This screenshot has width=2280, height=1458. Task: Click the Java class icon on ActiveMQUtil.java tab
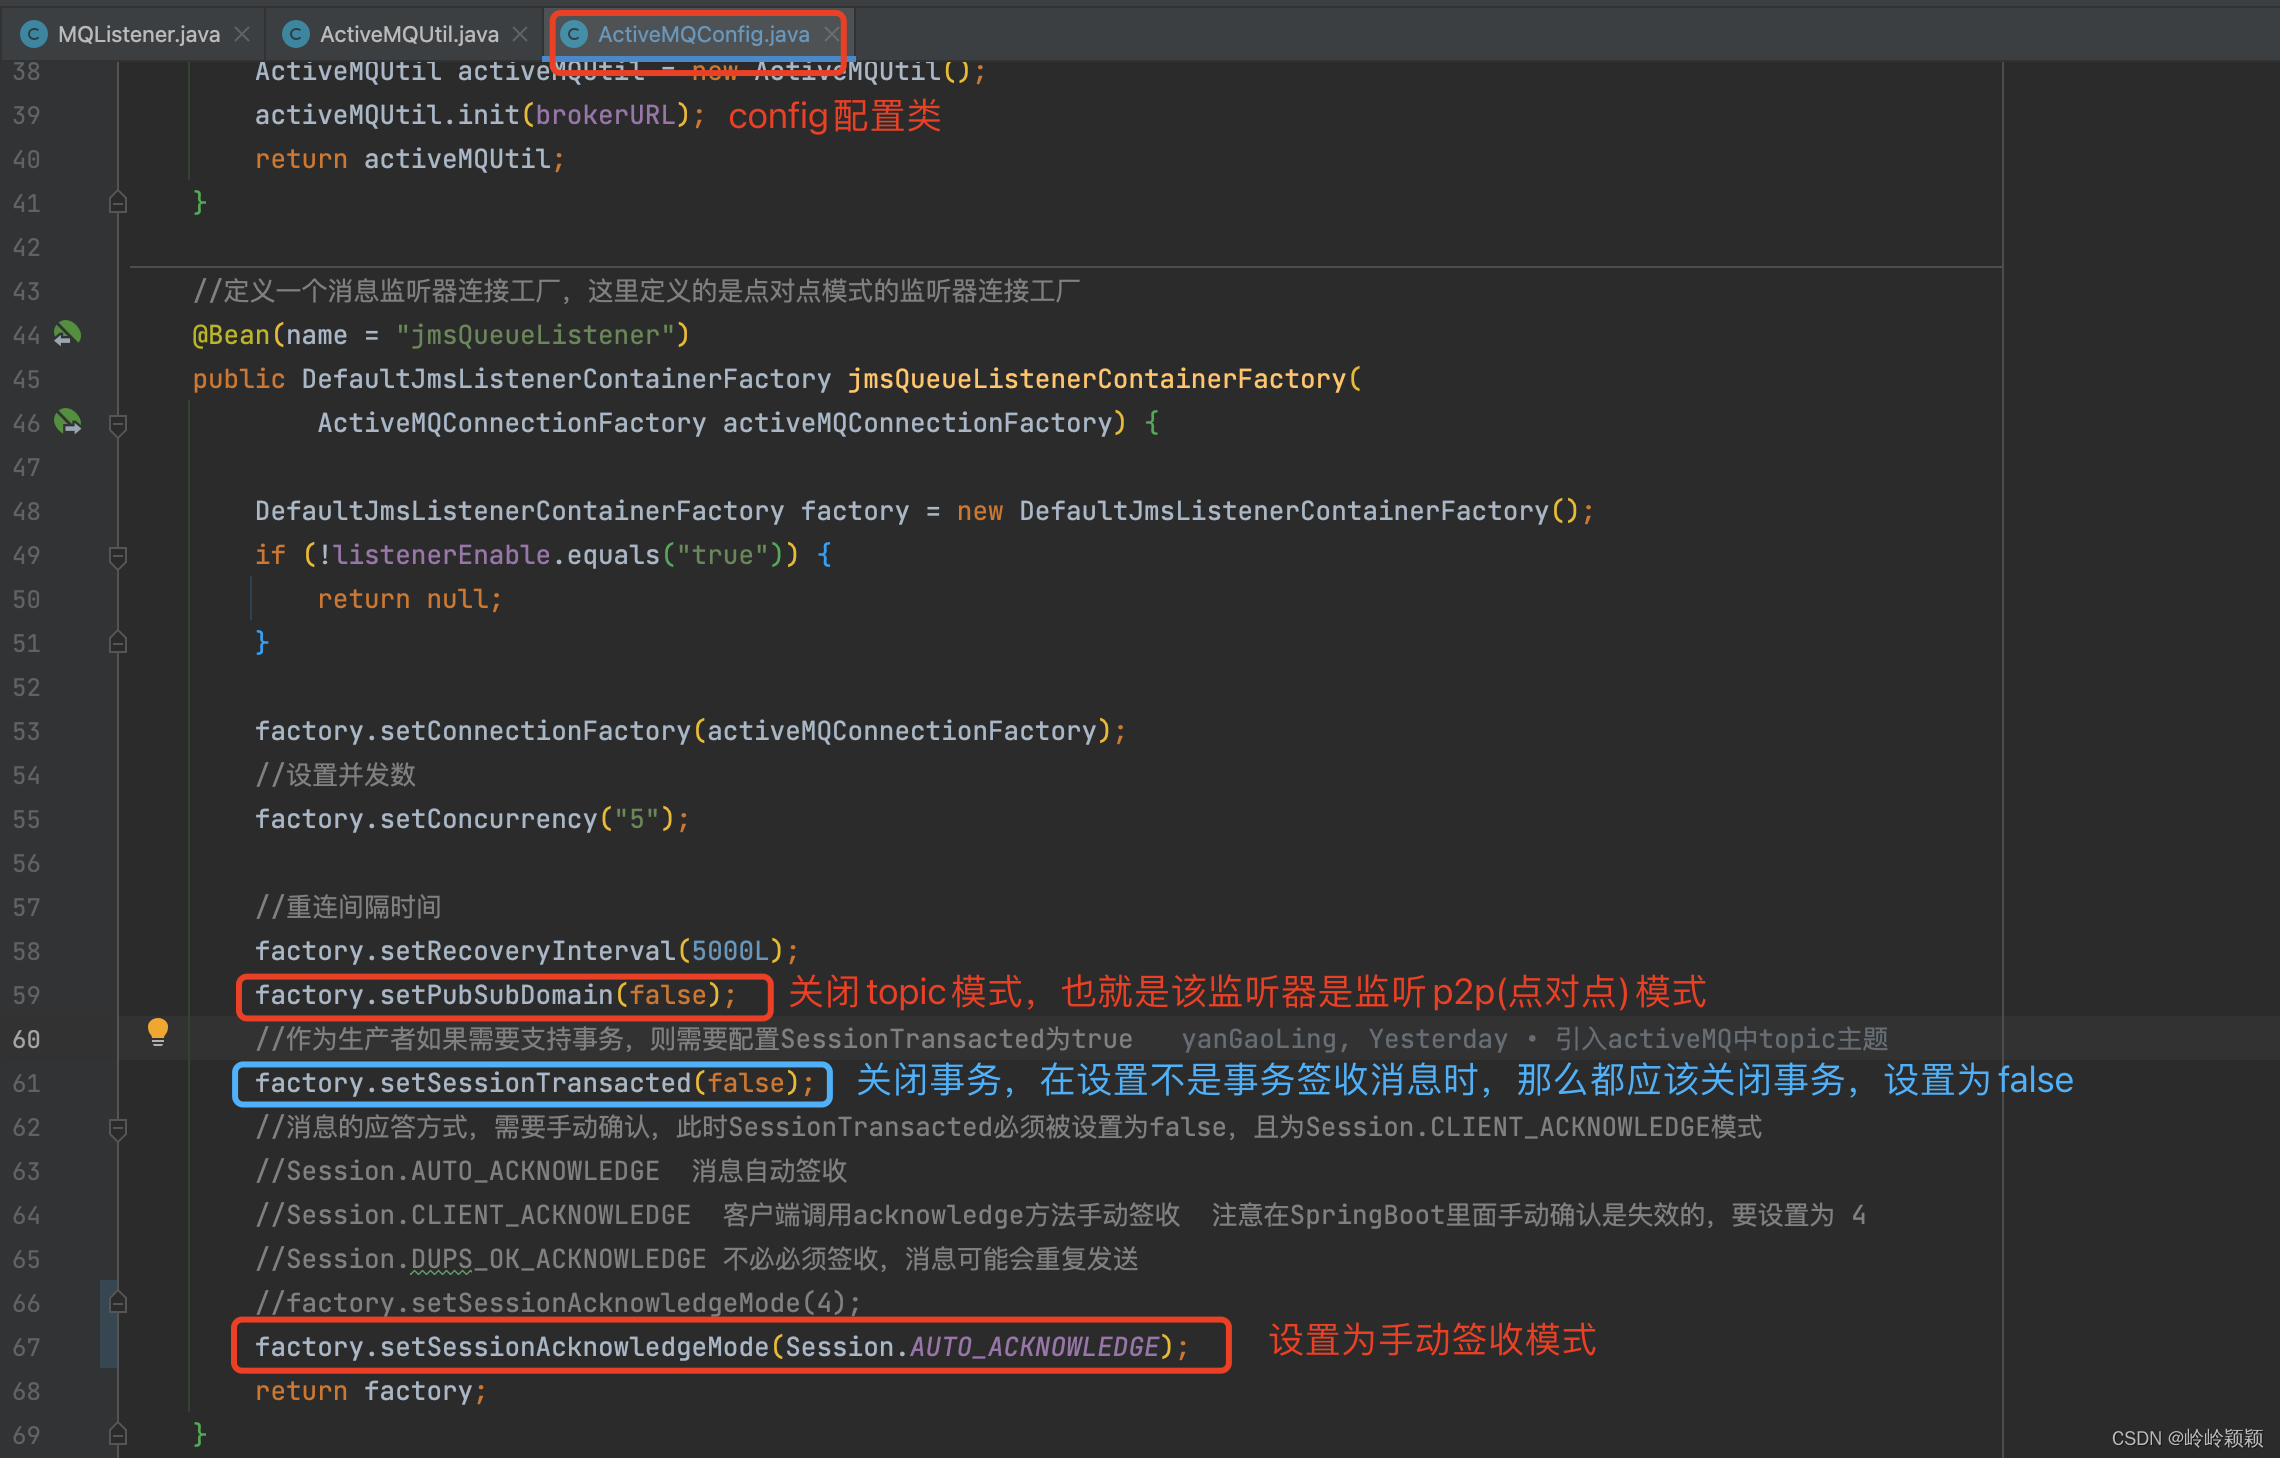click(296, 34)
